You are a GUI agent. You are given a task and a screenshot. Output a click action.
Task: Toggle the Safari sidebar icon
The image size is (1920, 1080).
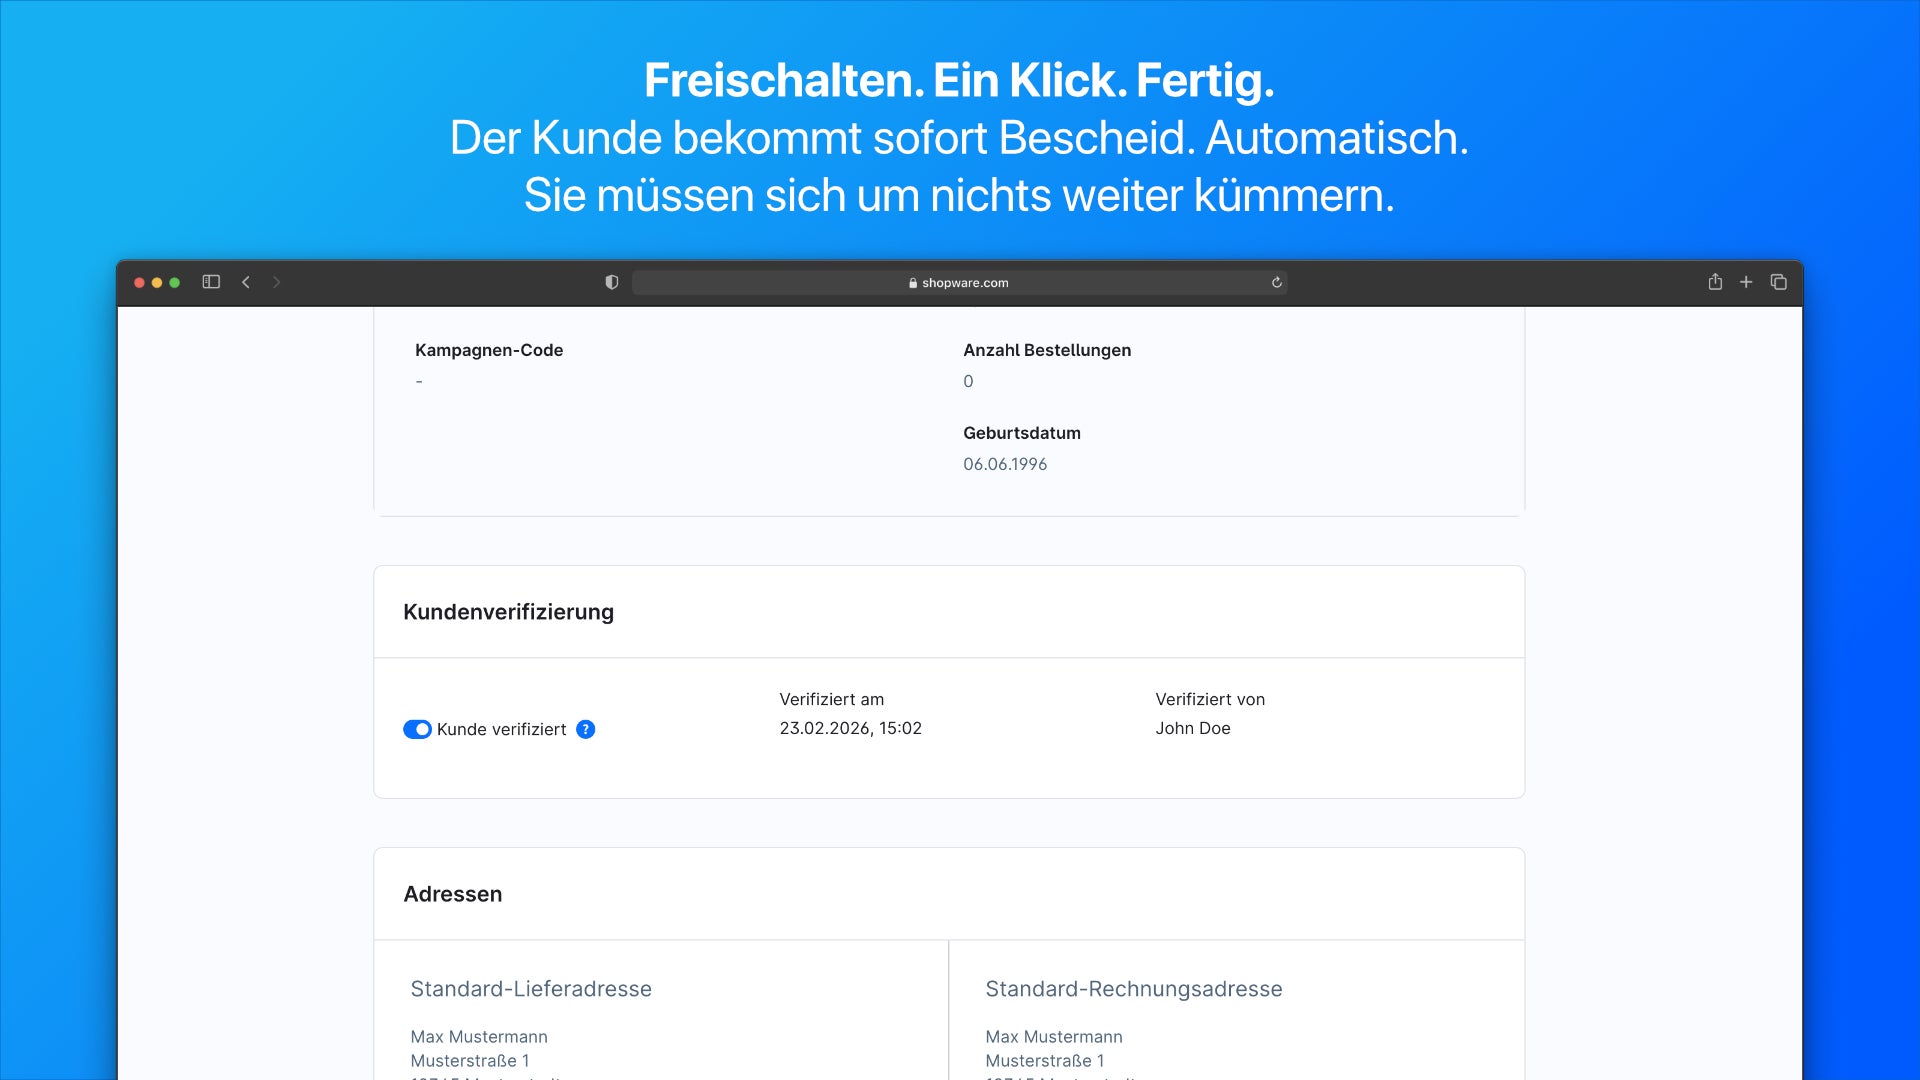point(211,282)
